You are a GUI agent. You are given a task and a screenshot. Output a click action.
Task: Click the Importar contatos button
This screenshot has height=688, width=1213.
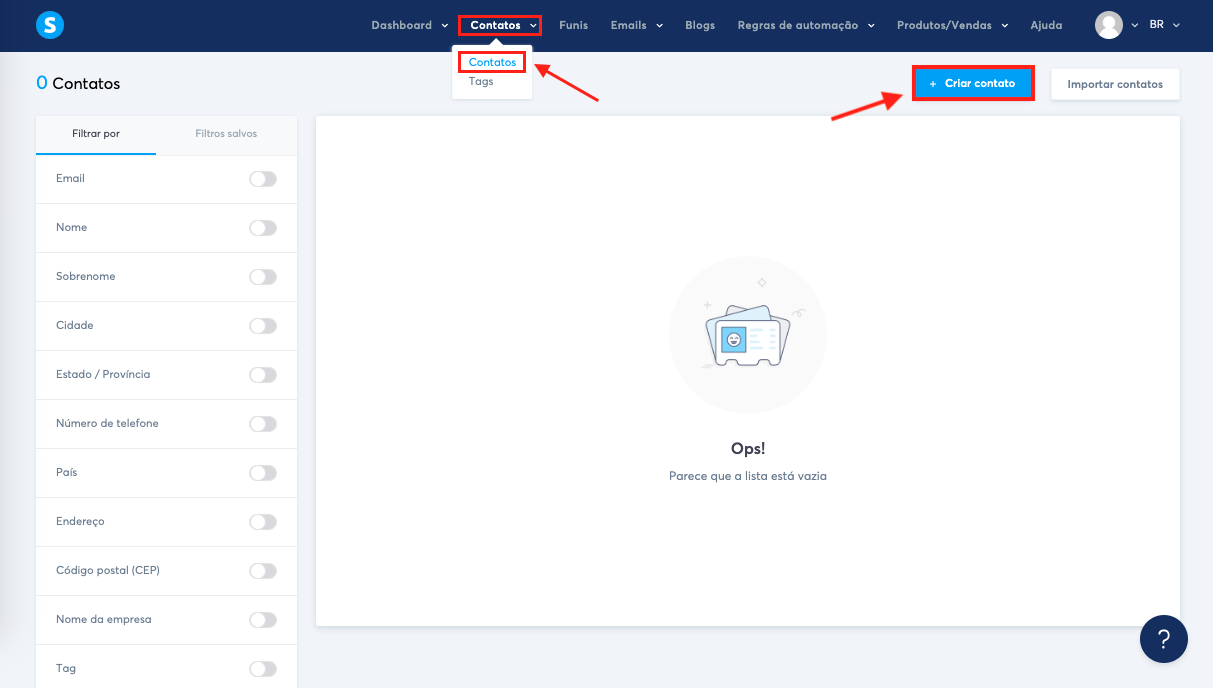point(1115,84)
